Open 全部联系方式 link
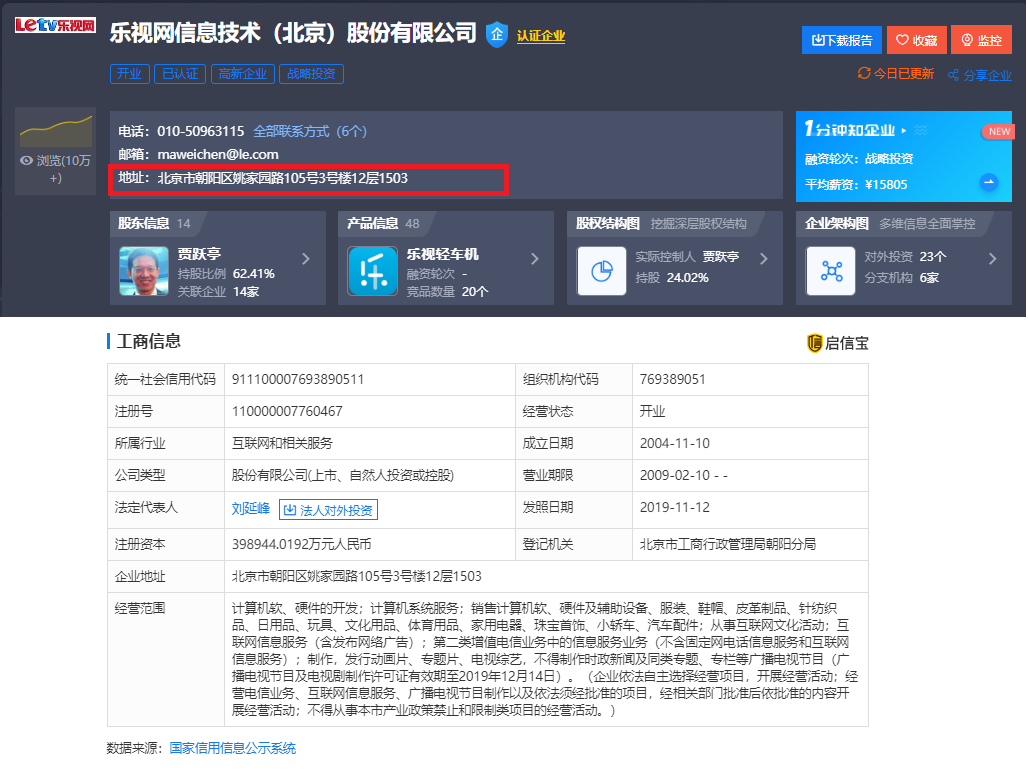 point(310,131)
